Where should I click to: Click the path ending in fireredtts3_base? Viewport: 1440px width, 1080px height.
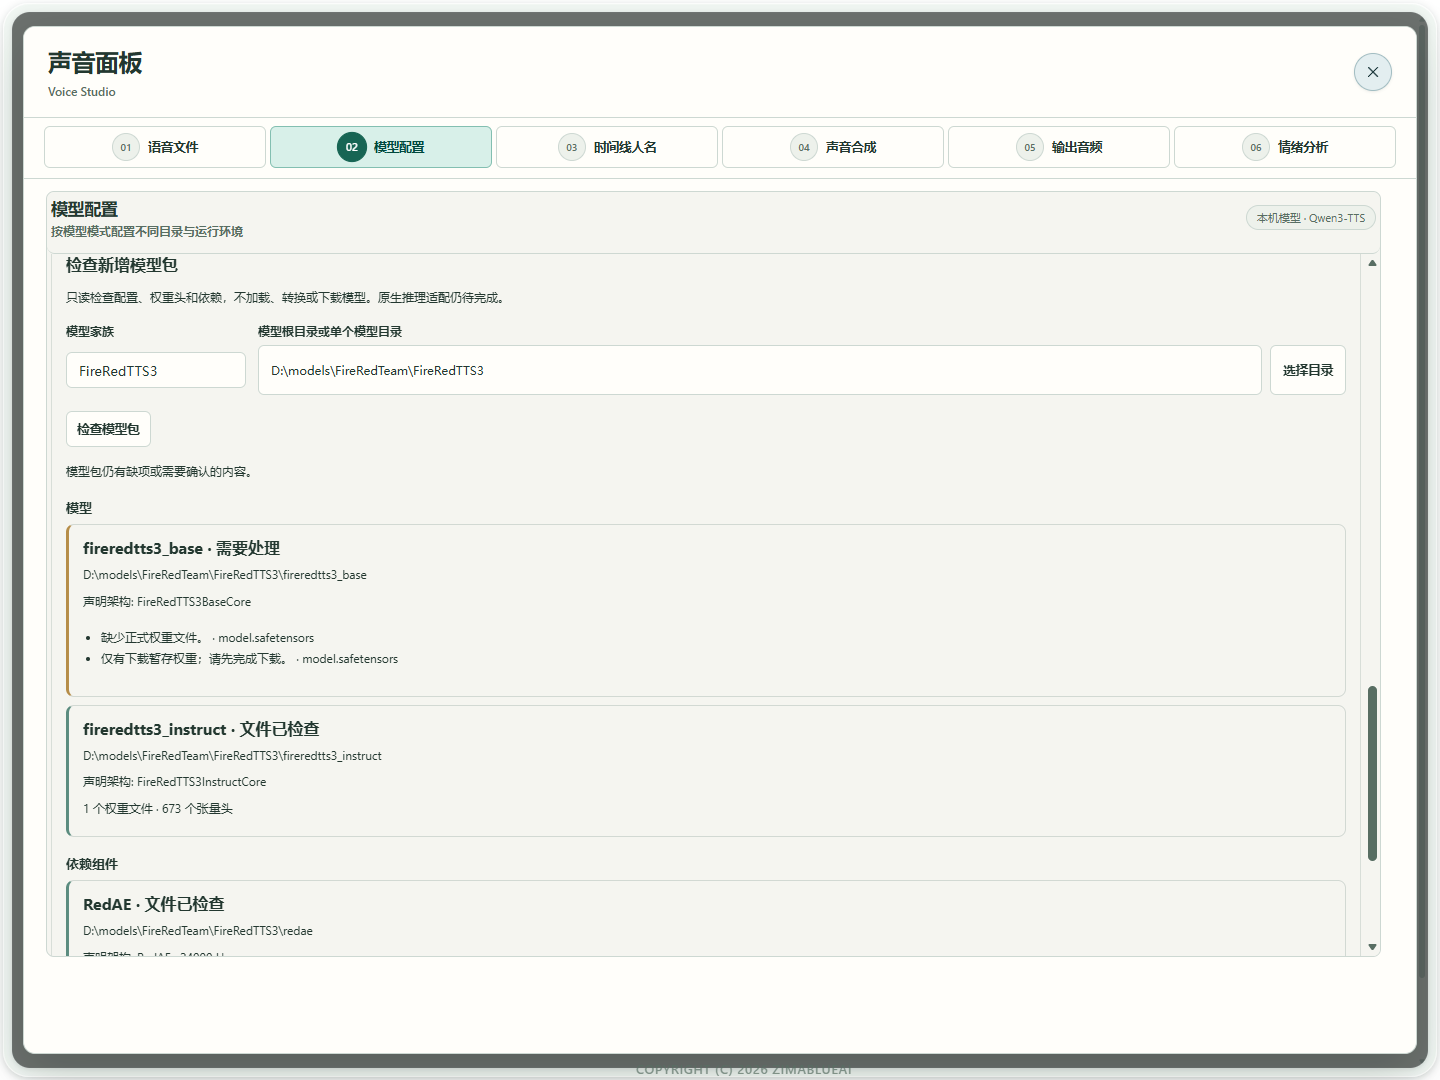click(x=225, y=575)
